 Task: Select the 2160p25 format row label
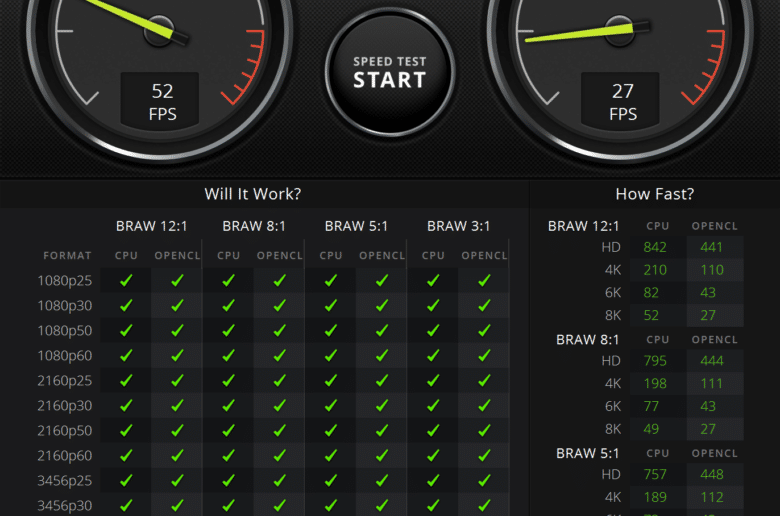click(x=65, y=381)
